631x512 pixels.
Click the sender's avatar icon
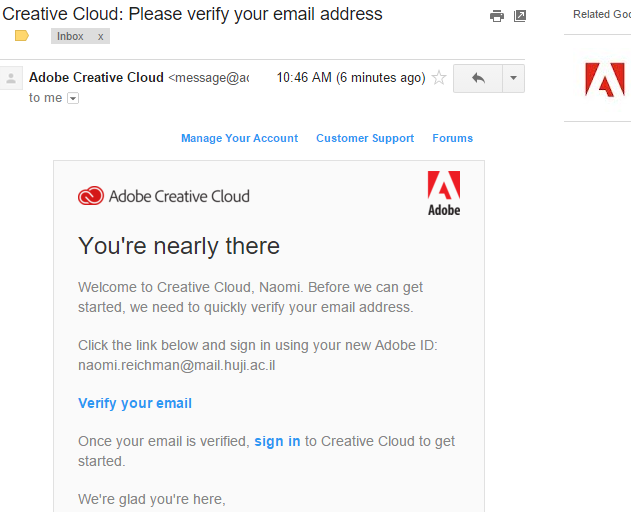pyautogui.click(x=11, y=78)
